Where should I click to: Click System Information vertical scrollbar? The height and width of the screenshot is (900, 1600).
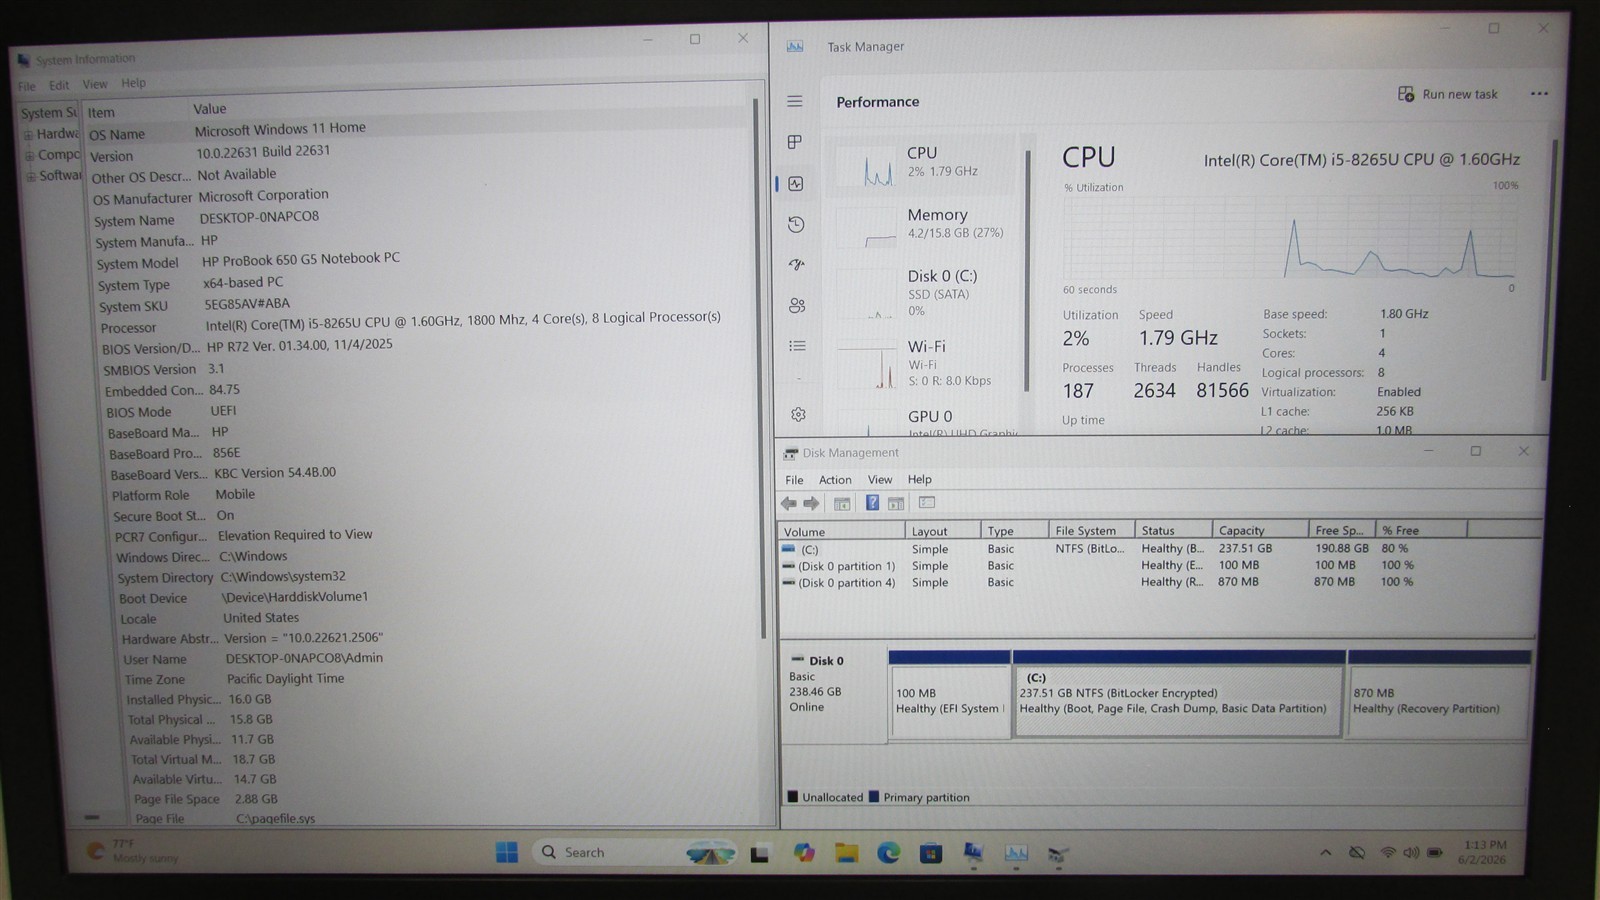coord(760,370)
